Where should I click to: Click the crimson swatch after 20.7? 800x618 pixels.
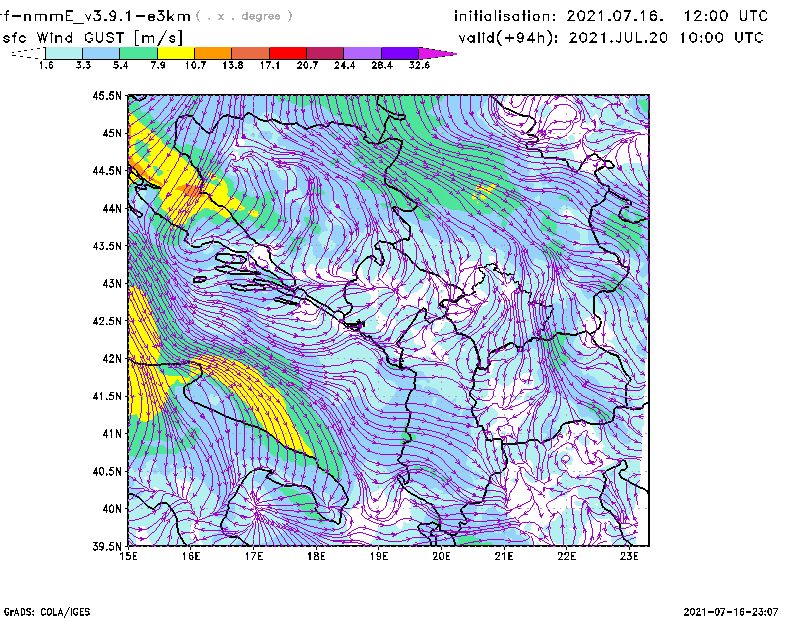coord(325,53)
